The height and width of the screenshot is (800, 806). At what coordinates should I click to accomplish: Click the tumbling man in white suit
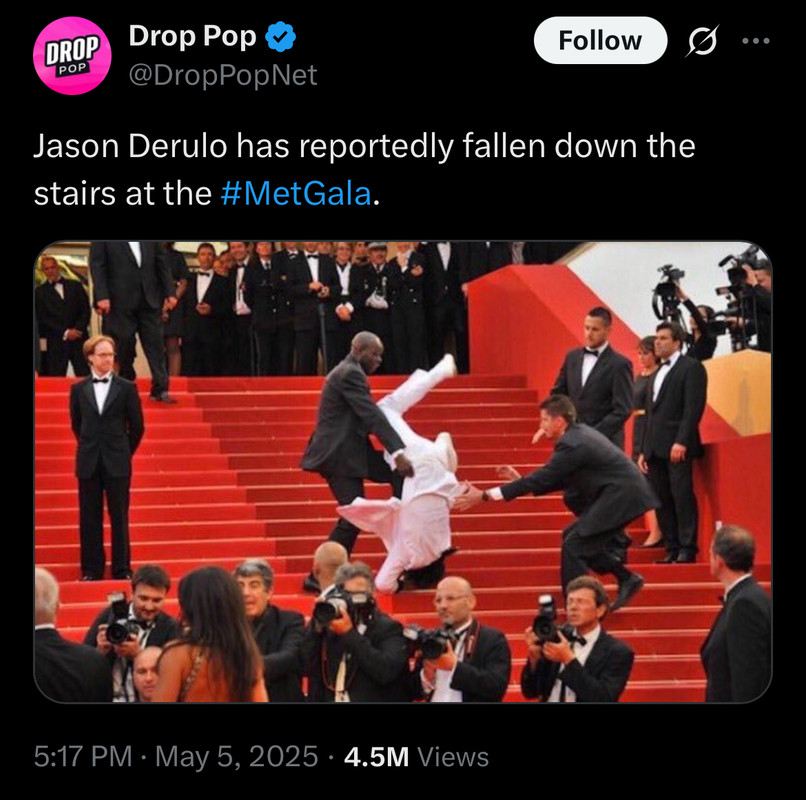click(x=411, y=478)
